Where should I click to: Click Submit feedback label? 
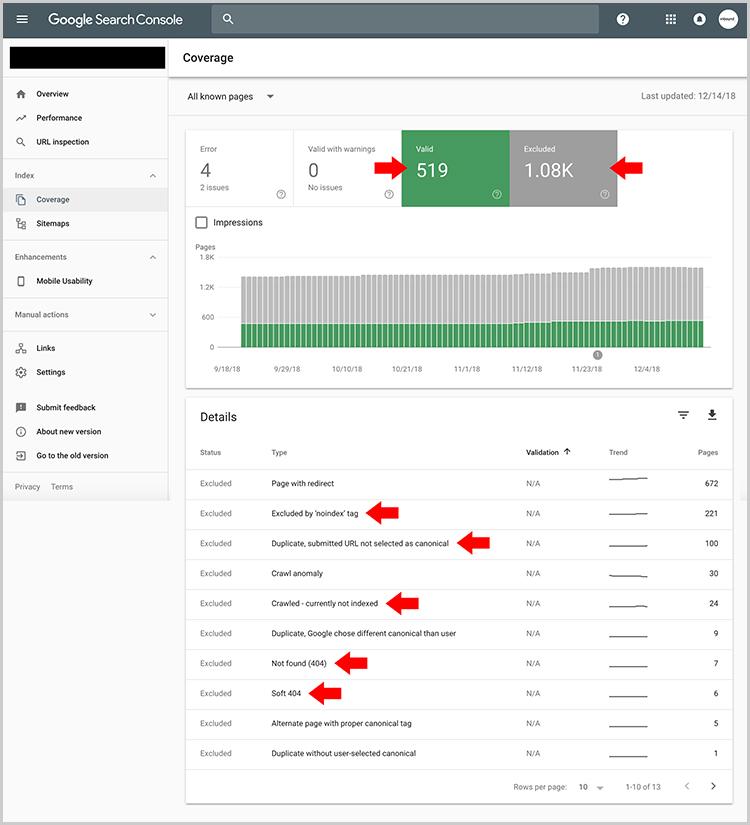[x=66, y=408]
